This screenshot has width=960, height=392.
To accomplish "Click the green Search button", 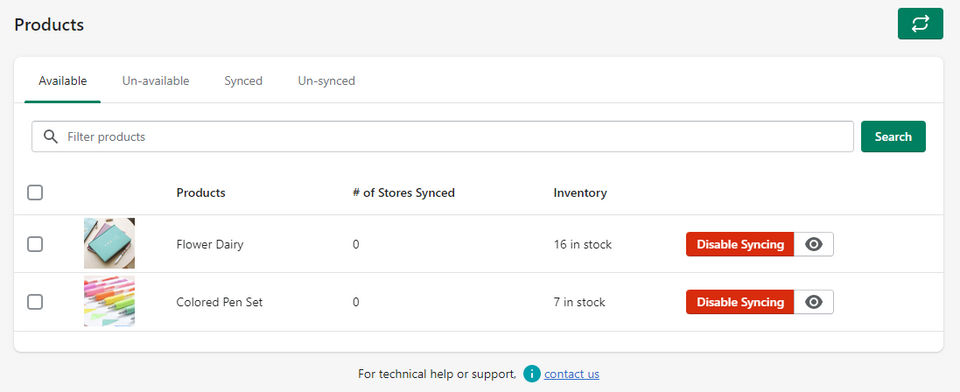I will tap(893, 137).
